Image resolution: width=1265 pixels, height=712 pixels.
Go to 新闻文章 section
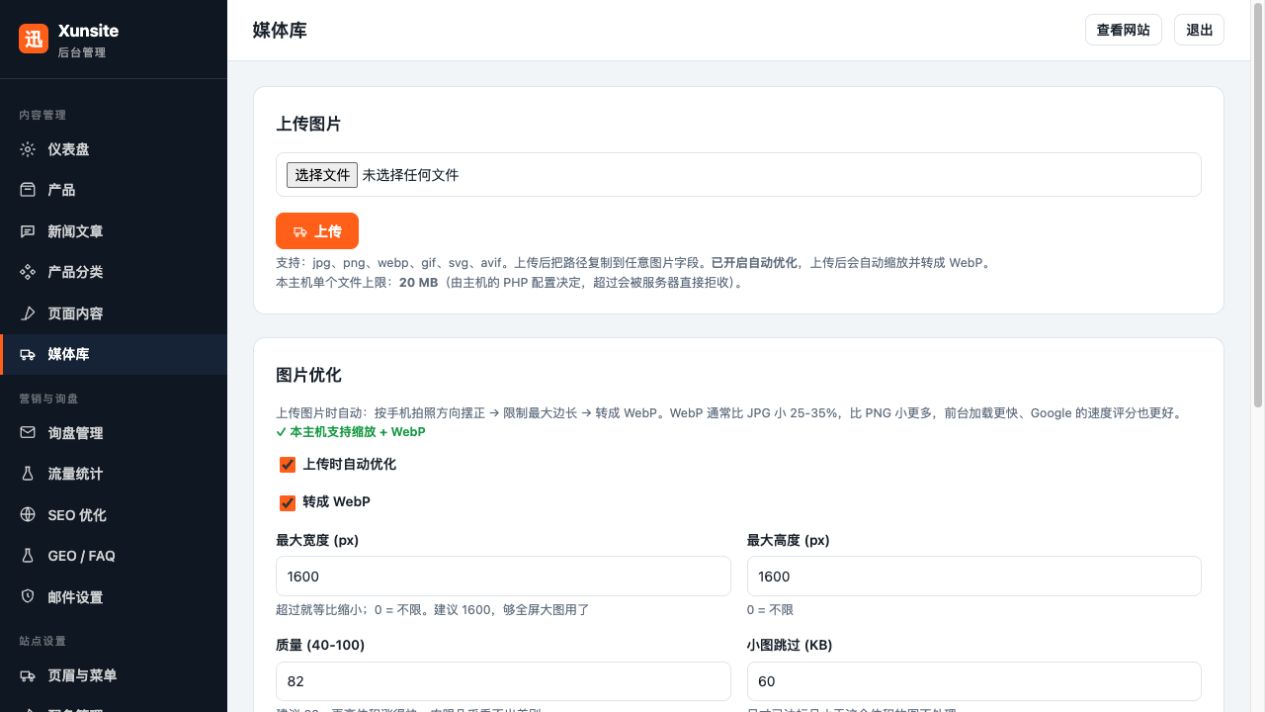click(113, 231)
